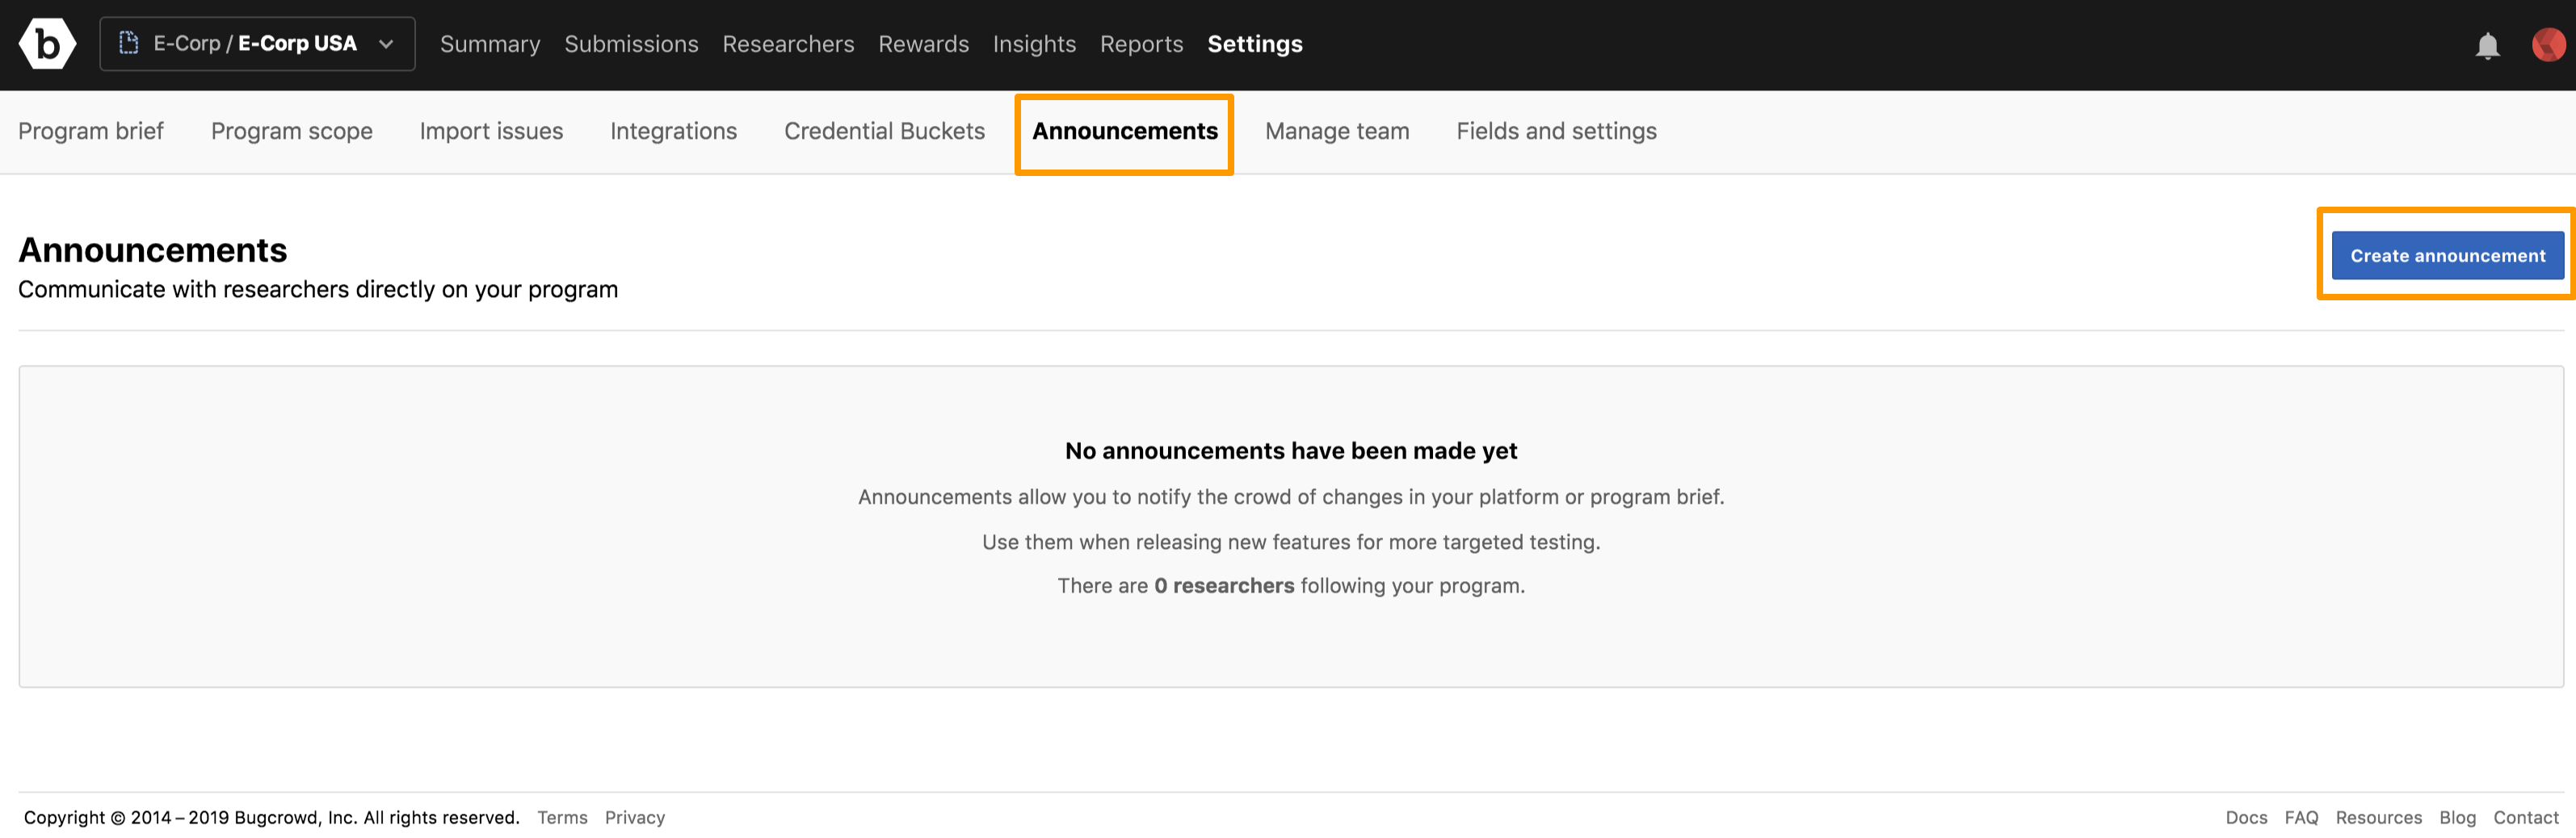The width and height of the screenshot is (2576, 838).
Task: Open the Resources footer link
Action: point(2378,817)
